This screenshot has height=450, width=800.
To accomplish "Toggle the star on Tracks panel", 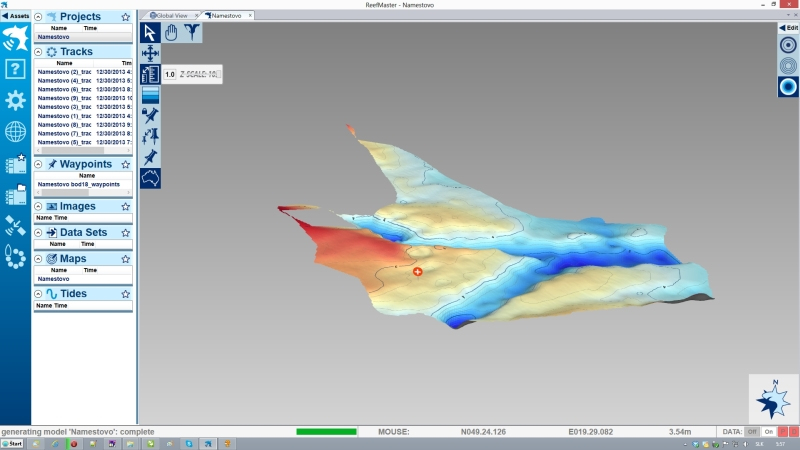I will (x=125, y=51).
